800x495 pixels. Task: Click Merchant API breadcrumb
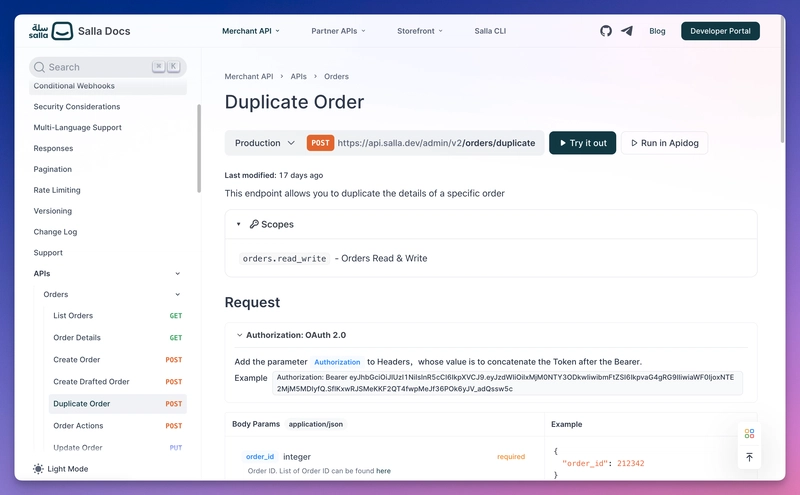(249, 77)
